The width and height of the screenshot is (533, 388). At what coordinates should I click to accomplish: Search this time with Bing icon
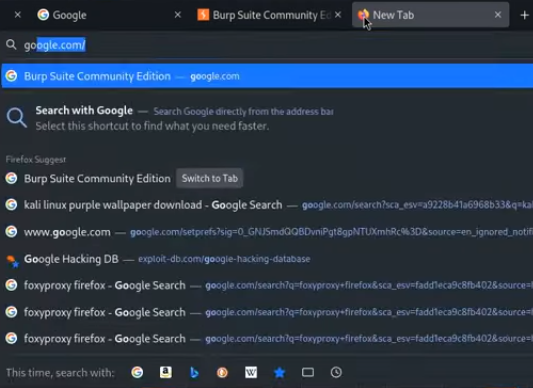click(x=194, y=372)
